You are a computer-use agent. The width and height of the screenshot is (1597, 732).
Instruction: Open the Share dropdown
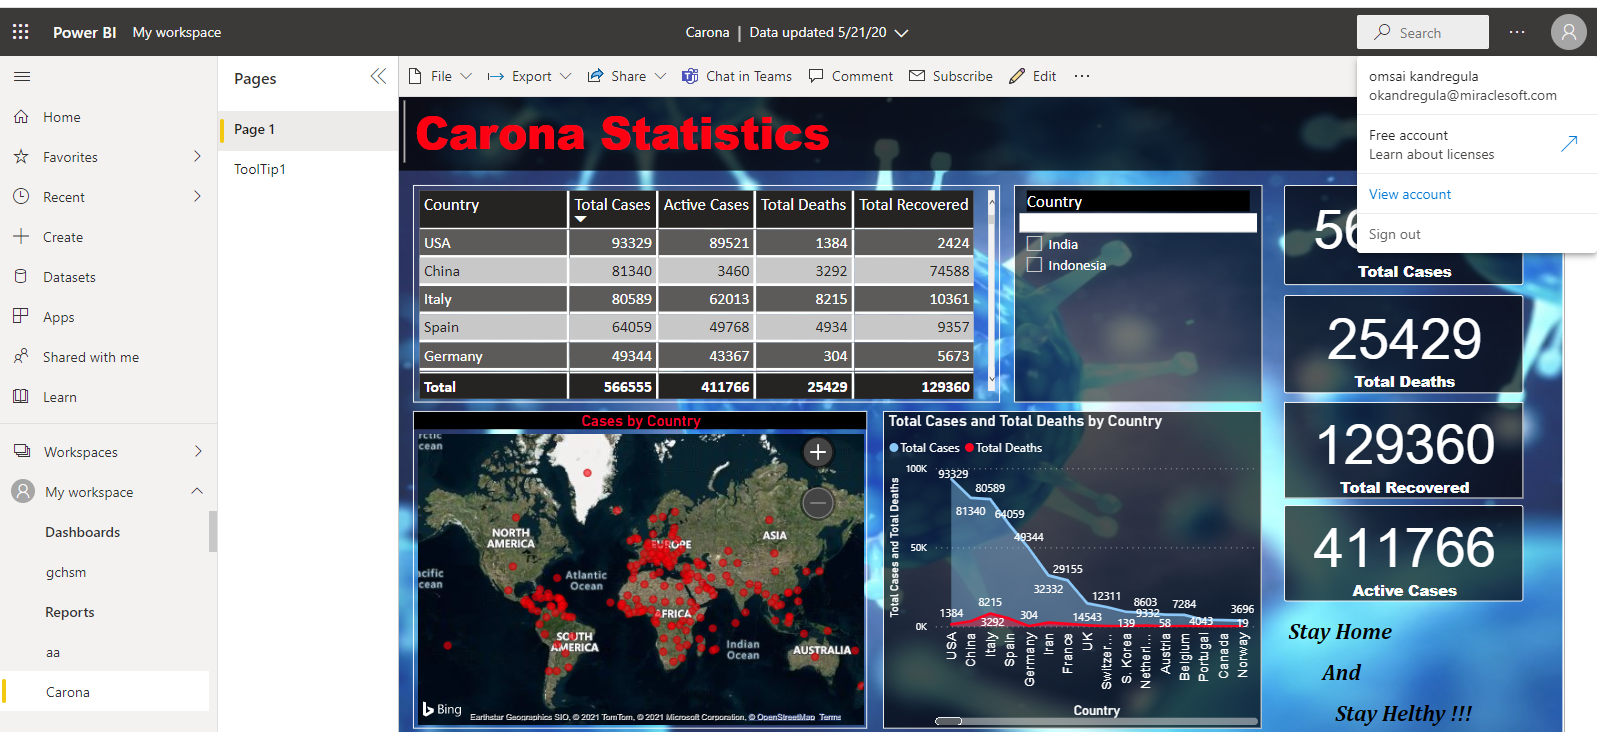click(627, 76)
